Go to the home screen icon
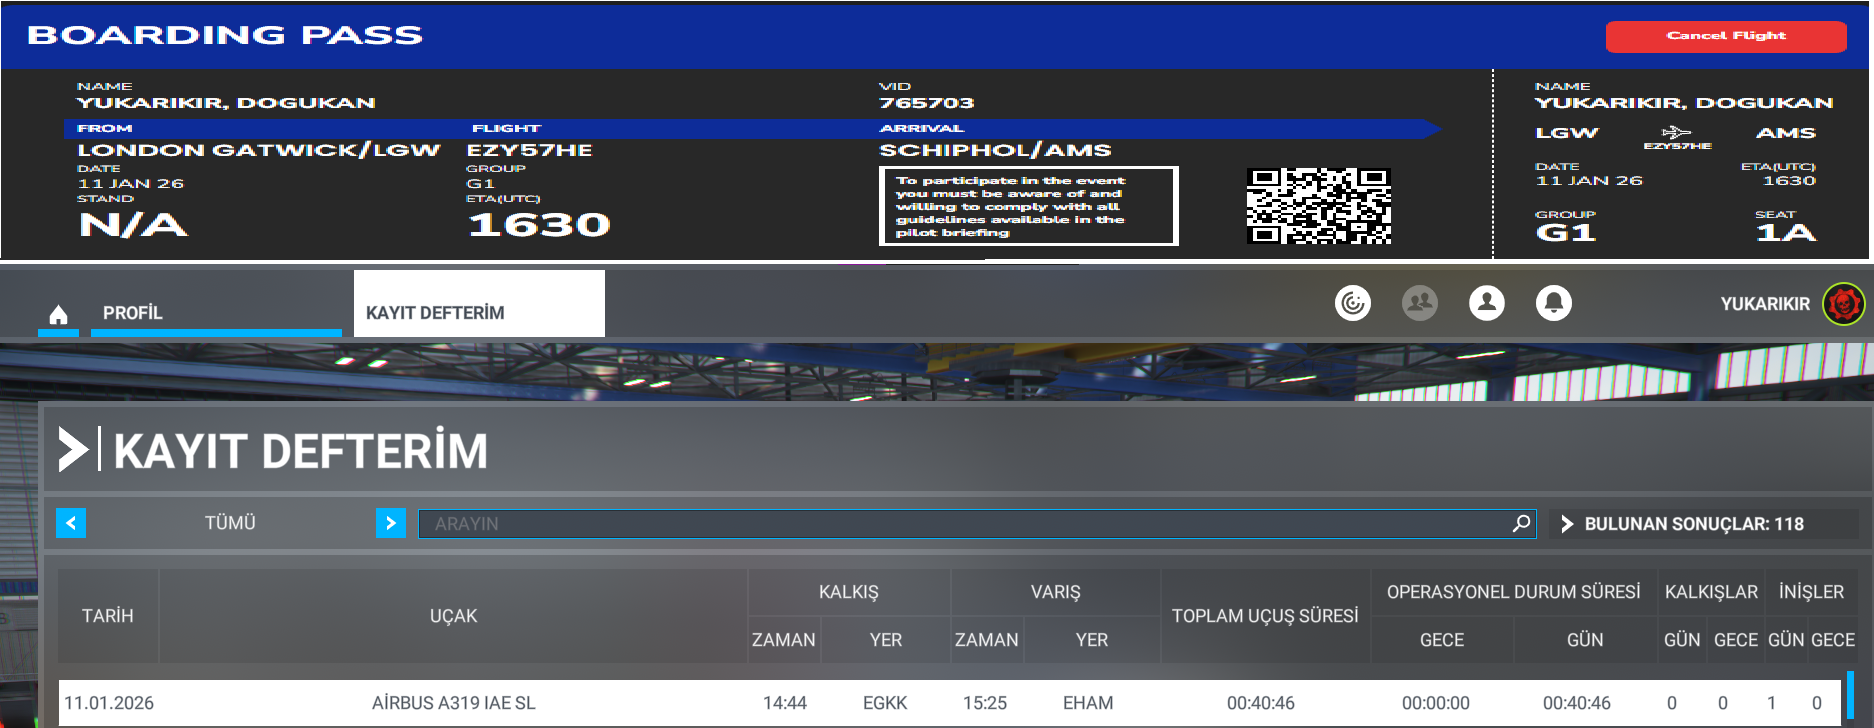This screenshot has width=1874, height=728. point(58,315)
